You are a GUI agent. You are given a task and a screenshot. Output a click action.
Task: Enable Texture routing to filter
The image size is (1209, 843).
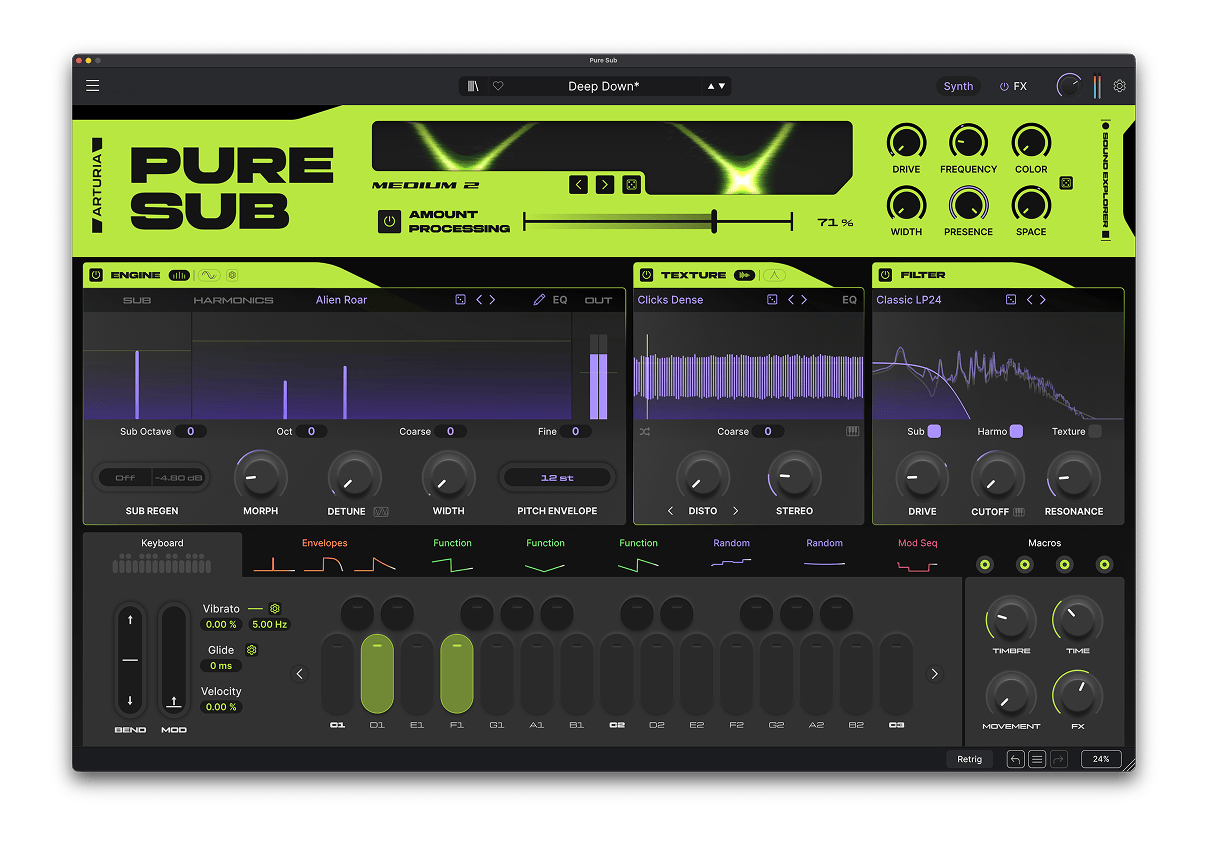point(1095,432)
